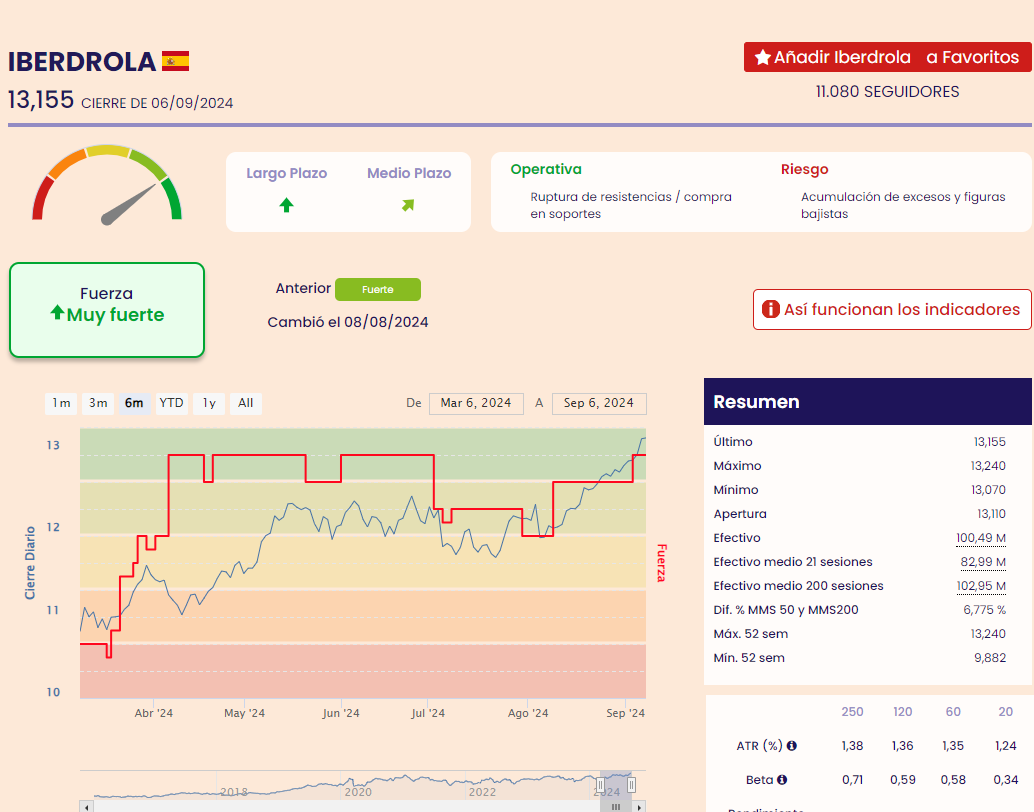This screenshot has width=1034, height=812.
Task: Click the Efectivo value 100,49 M
Action: (981, 538)
